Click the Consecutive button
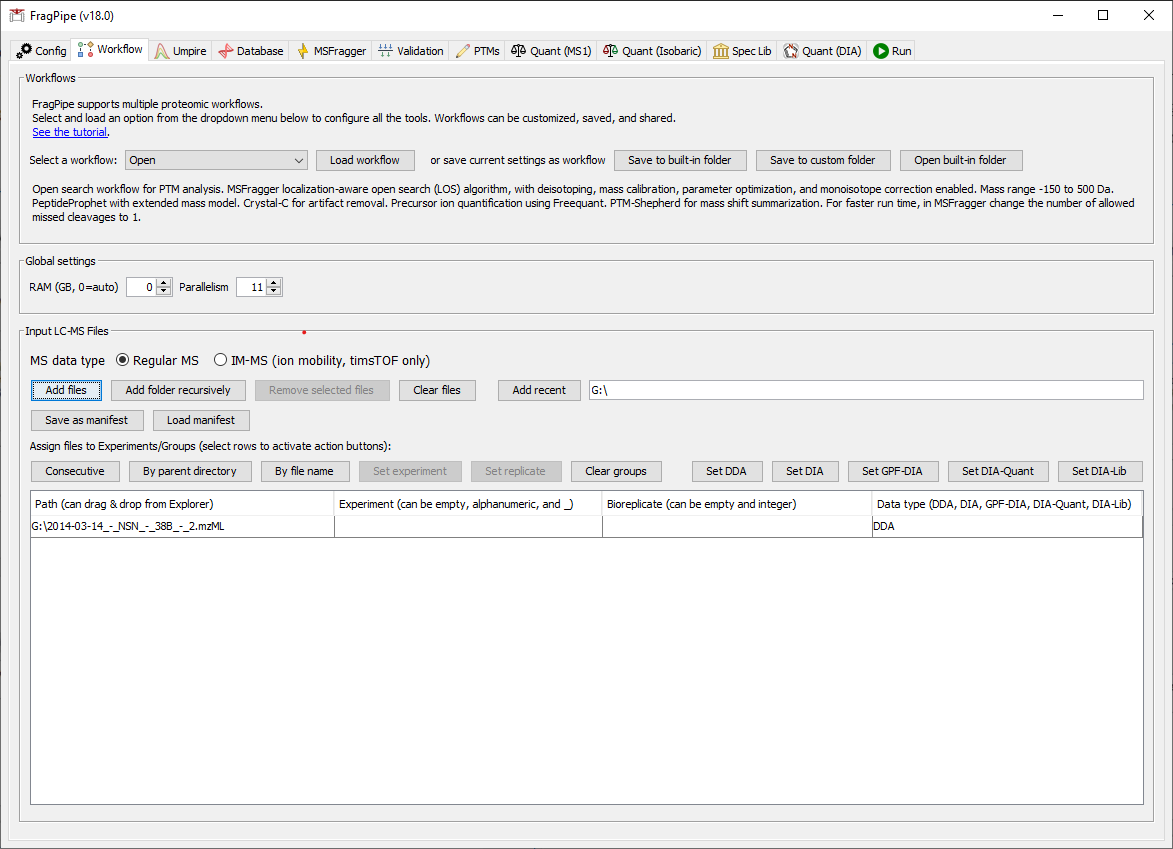1173x849 pixels. tap(75, 471)
